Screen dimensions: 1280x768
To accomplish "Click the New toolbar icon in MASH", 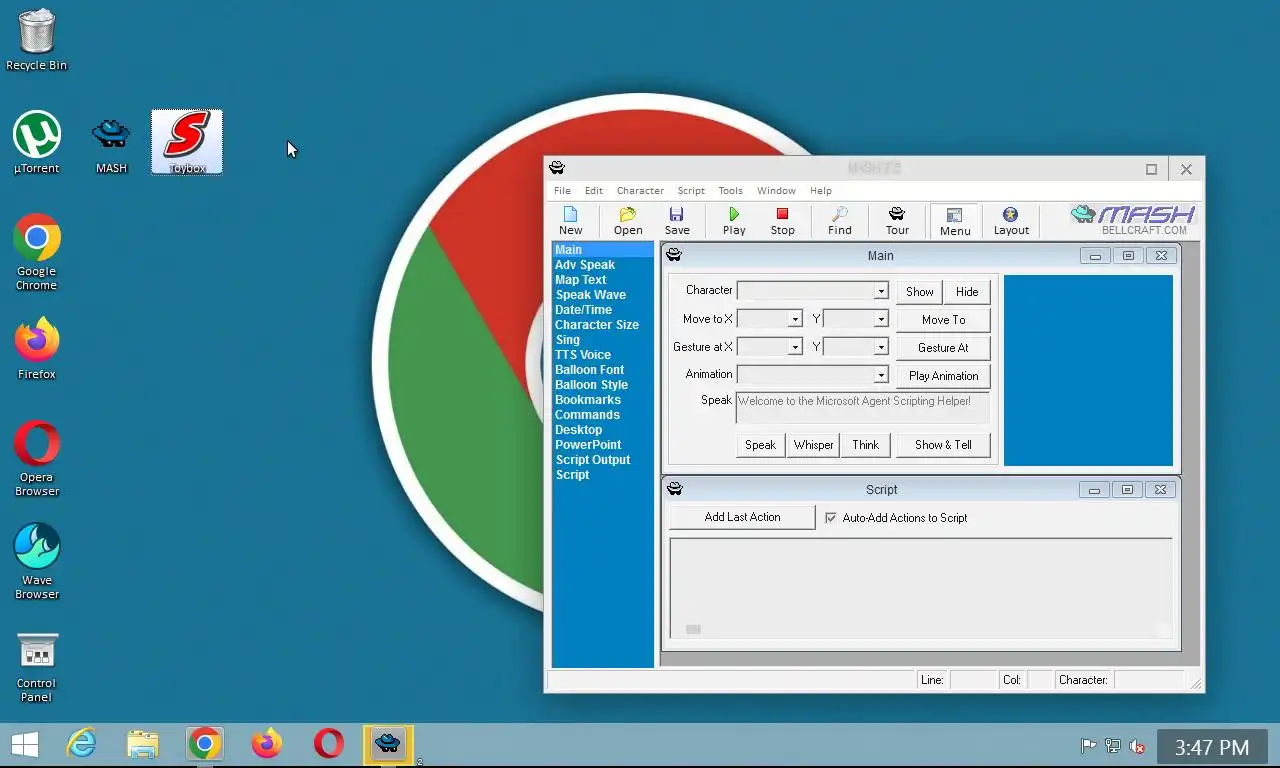I will click(571, 221).
